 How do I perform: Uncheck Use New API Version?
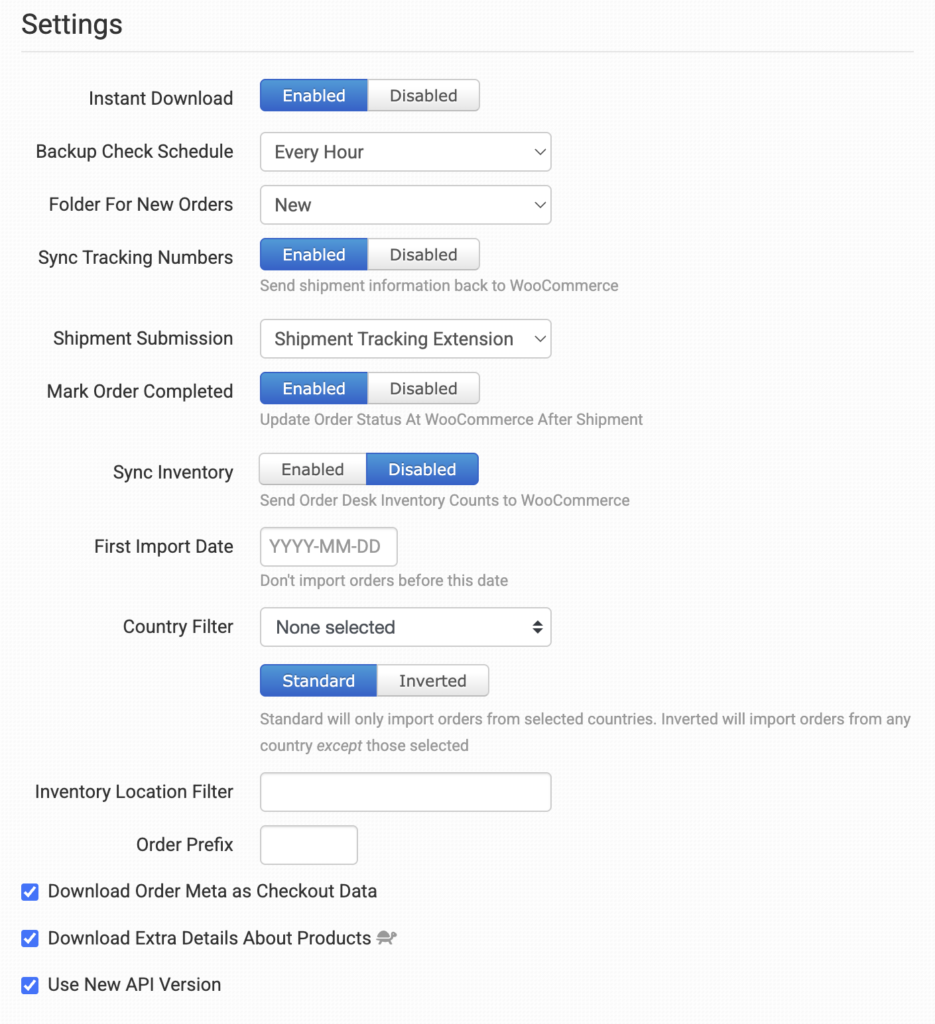click(30, 985)
